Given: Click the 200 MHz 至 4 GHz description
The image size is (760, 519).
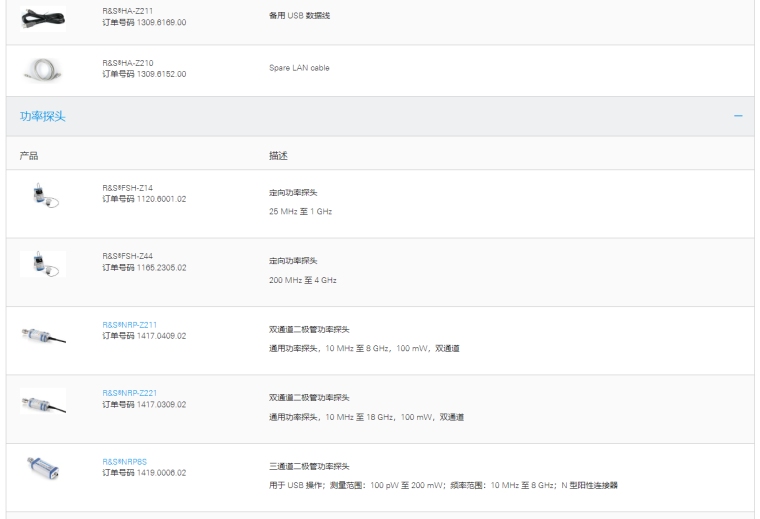Looking at the screenshot, I should (x=304, y=281).
